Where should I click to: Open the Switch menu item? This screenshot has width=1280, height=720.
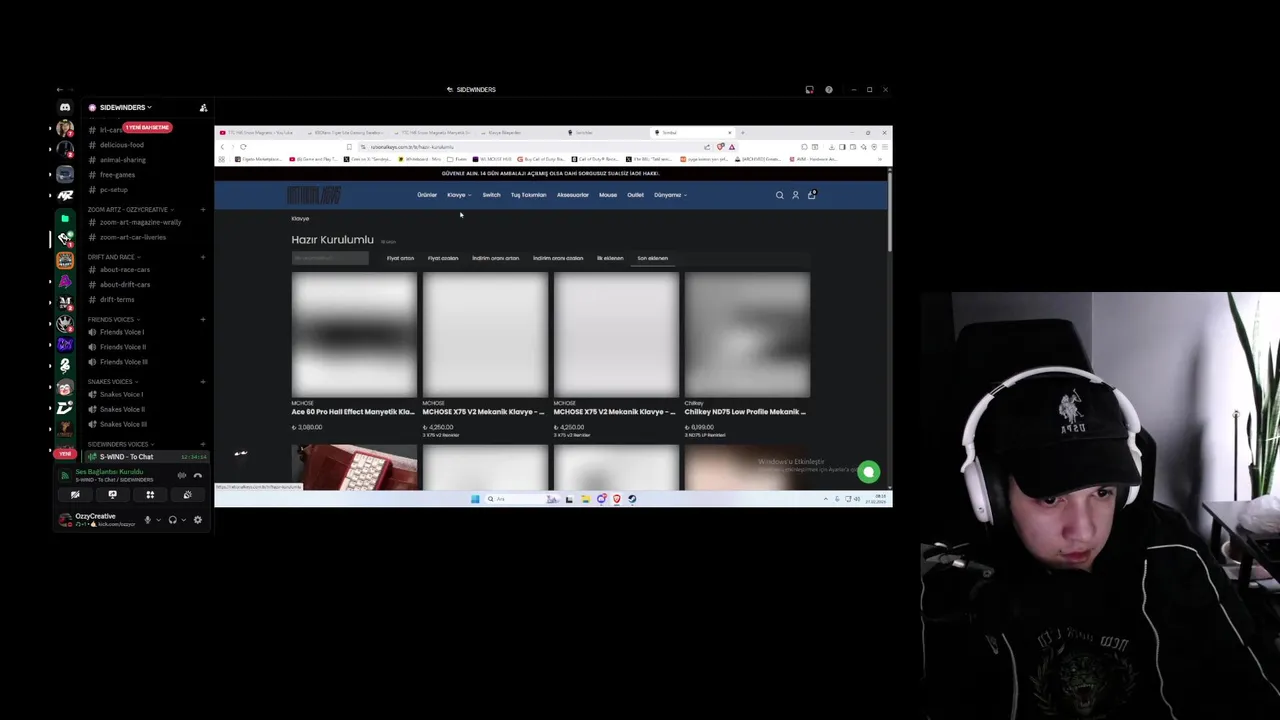click(x=491, y=195)
